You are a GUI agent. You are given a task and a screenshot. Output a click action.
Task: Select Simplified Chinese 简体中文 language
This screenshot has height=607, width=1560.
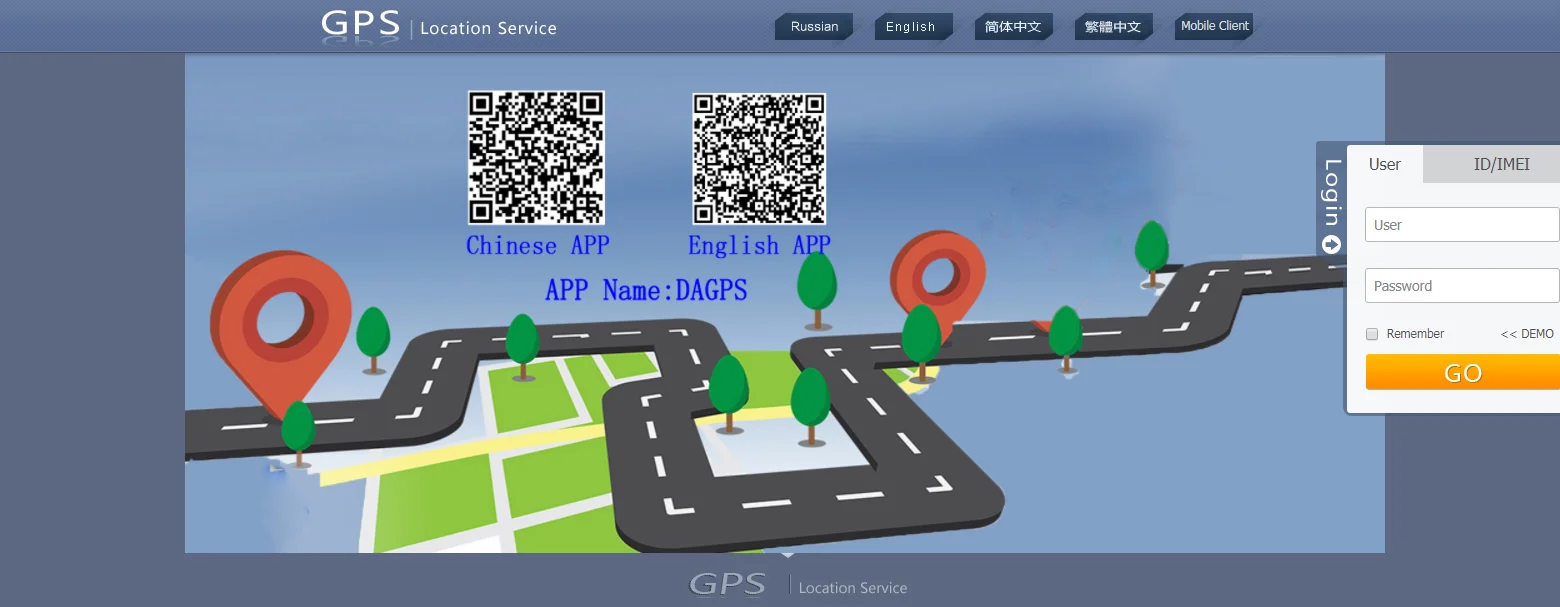tap(1013, 27)
